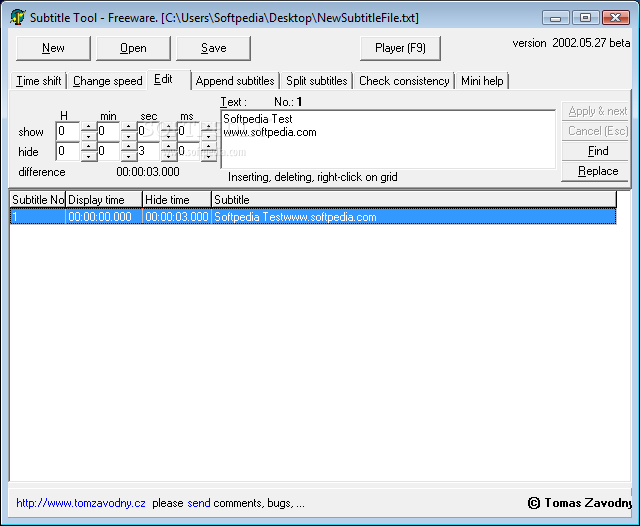This screenshot has height=526, width=640.
Task: Increase show hours with up arrow
Action: point(89,126)
